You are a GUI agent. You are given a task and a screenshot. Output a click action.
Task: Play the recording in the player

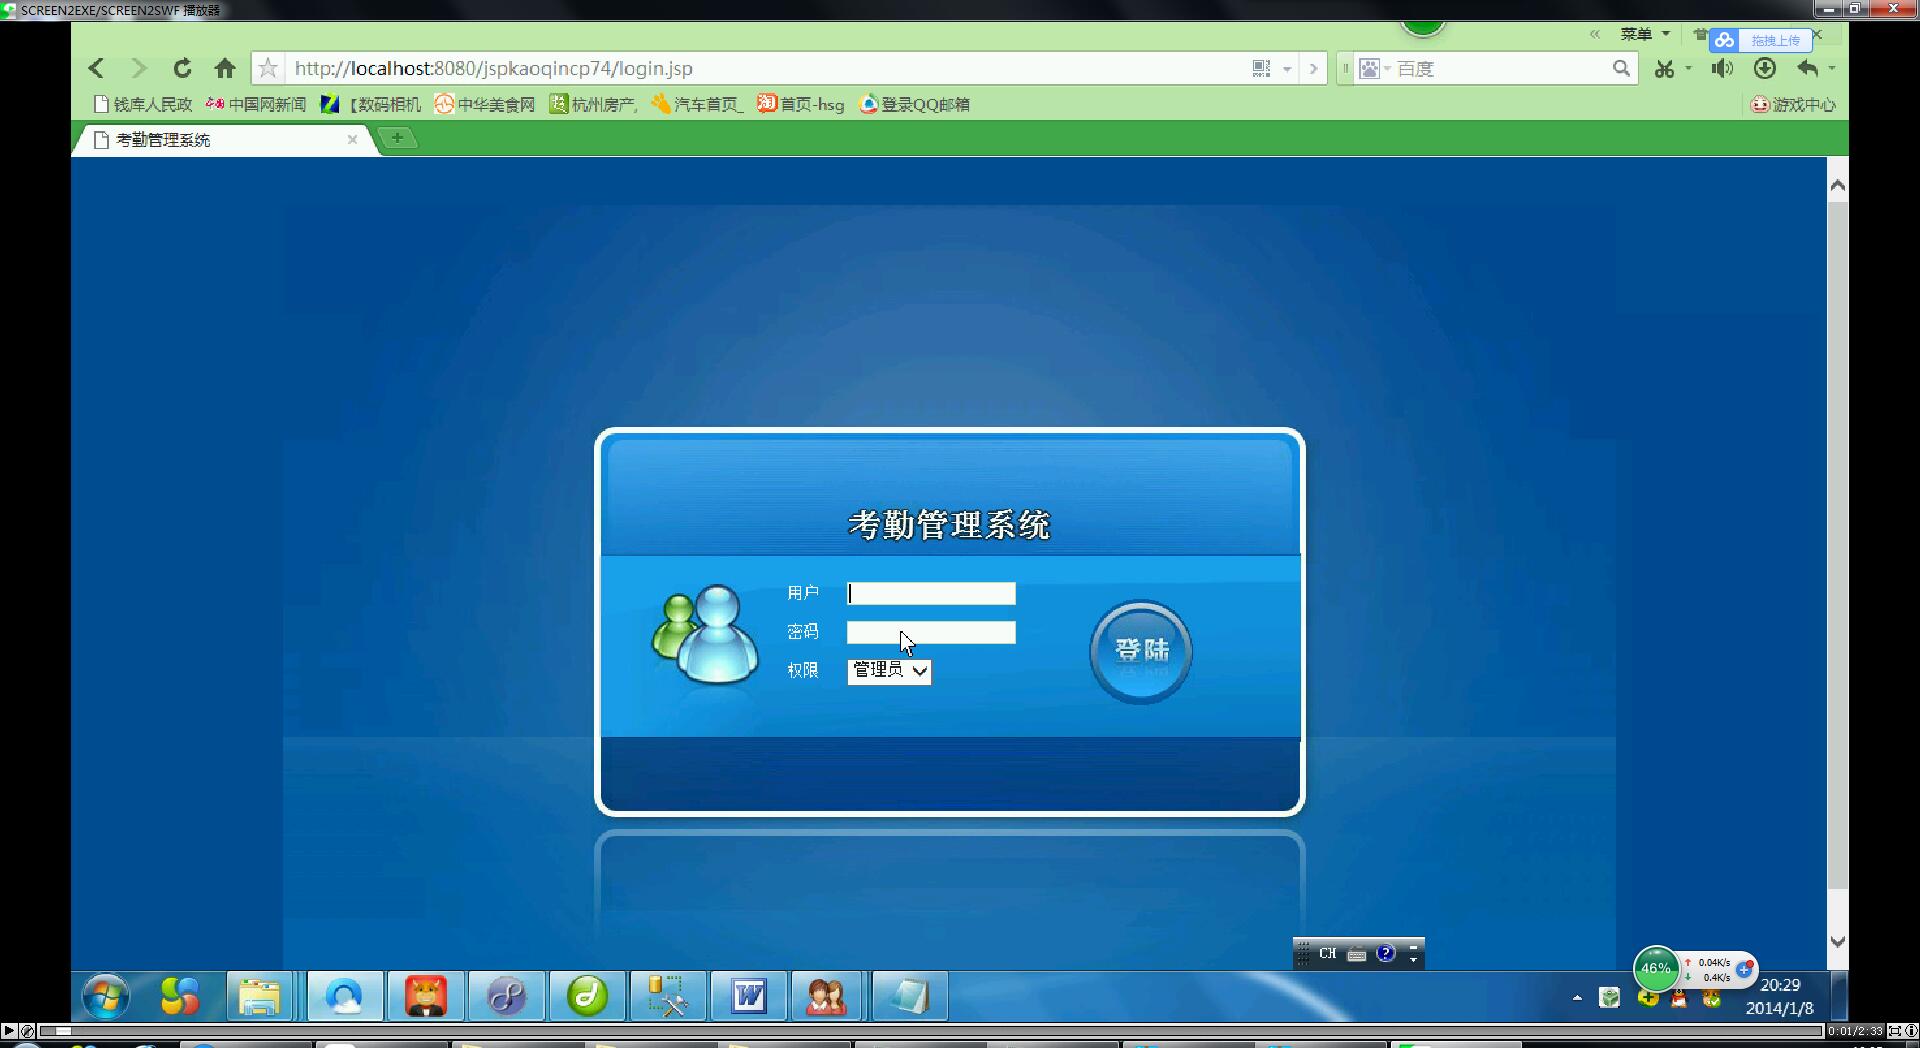click(x=9, y=1030)
